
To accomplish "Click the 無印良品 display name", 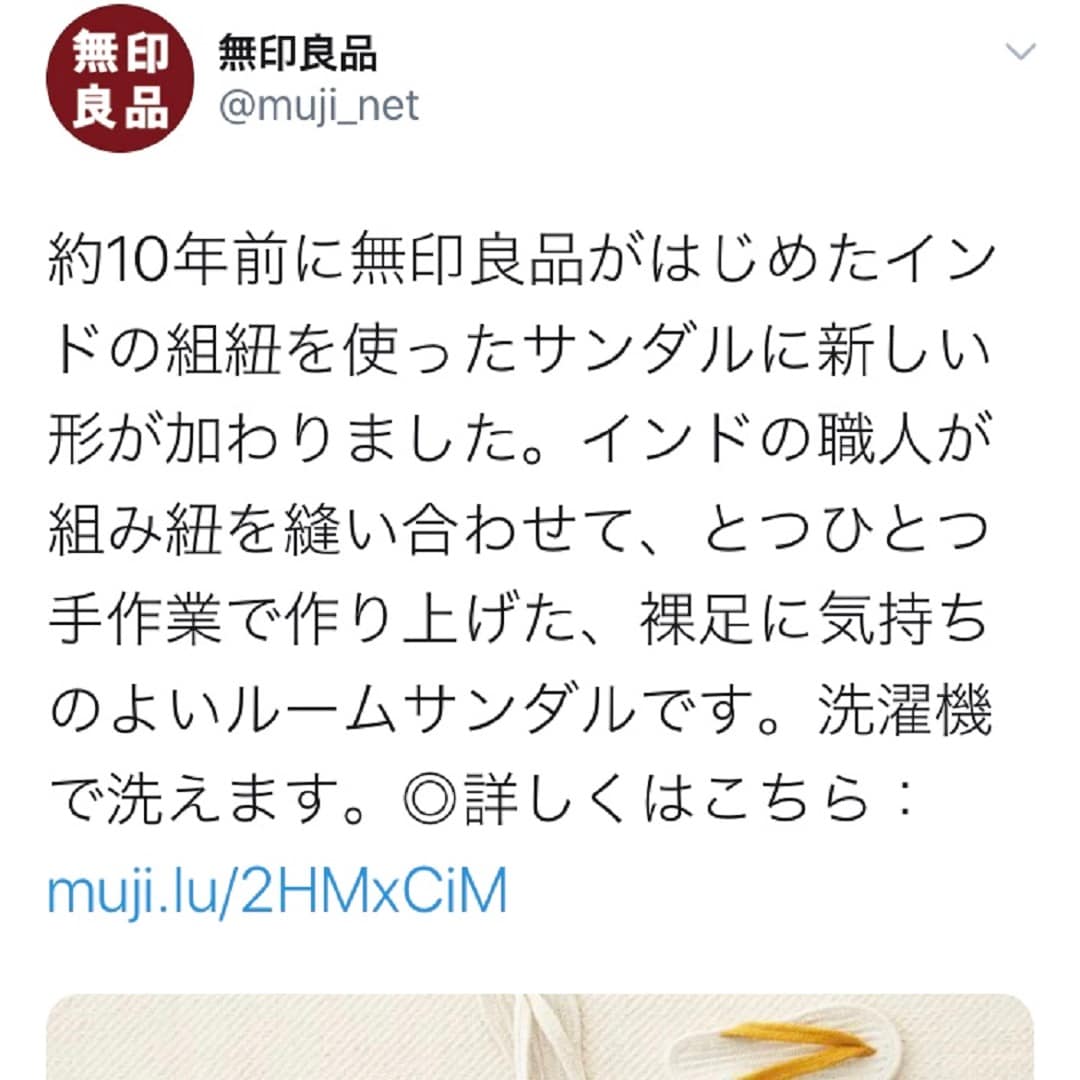I will 298,53.
